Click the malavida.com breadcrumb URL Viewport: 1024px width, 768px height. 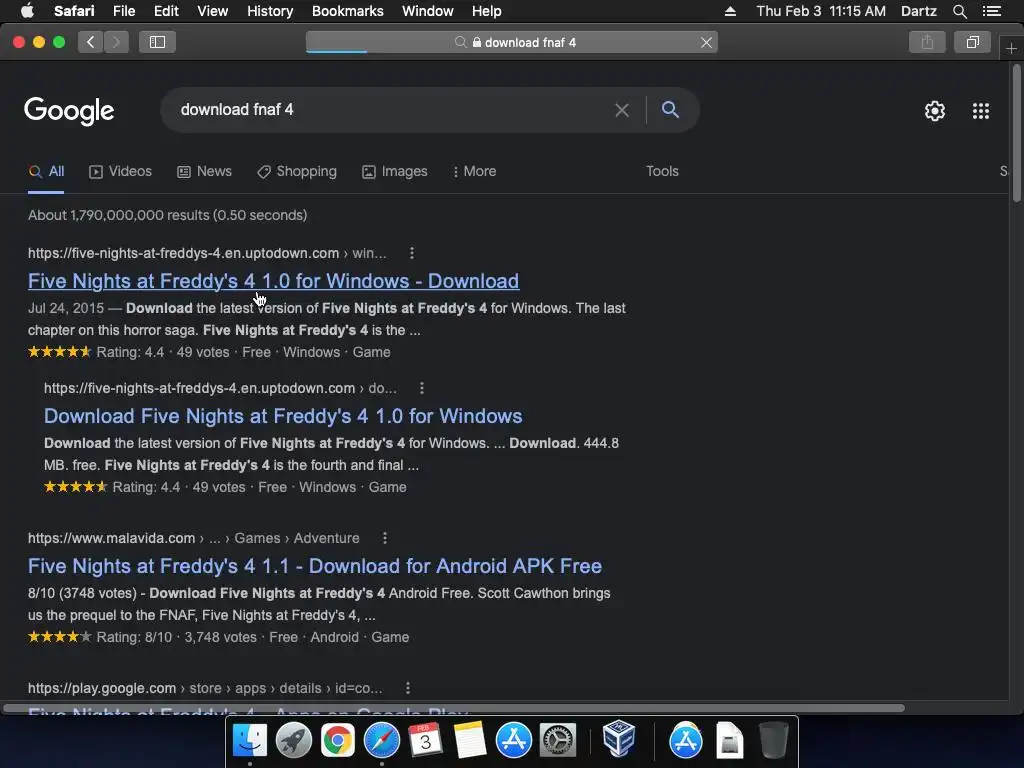(x=193, y=537)
